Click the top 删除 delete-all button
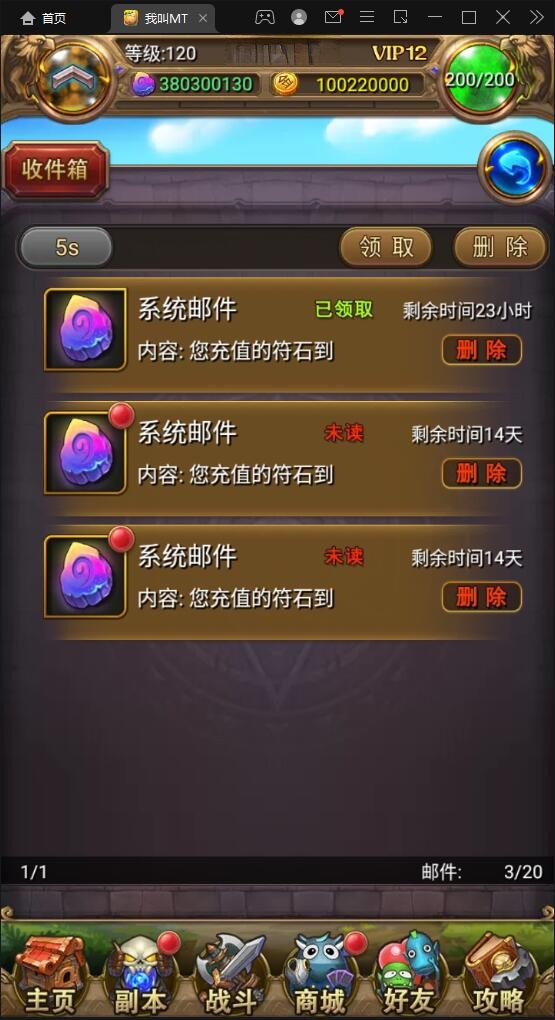Viewport: 555px width, 1020px height. tap(500, 247)
